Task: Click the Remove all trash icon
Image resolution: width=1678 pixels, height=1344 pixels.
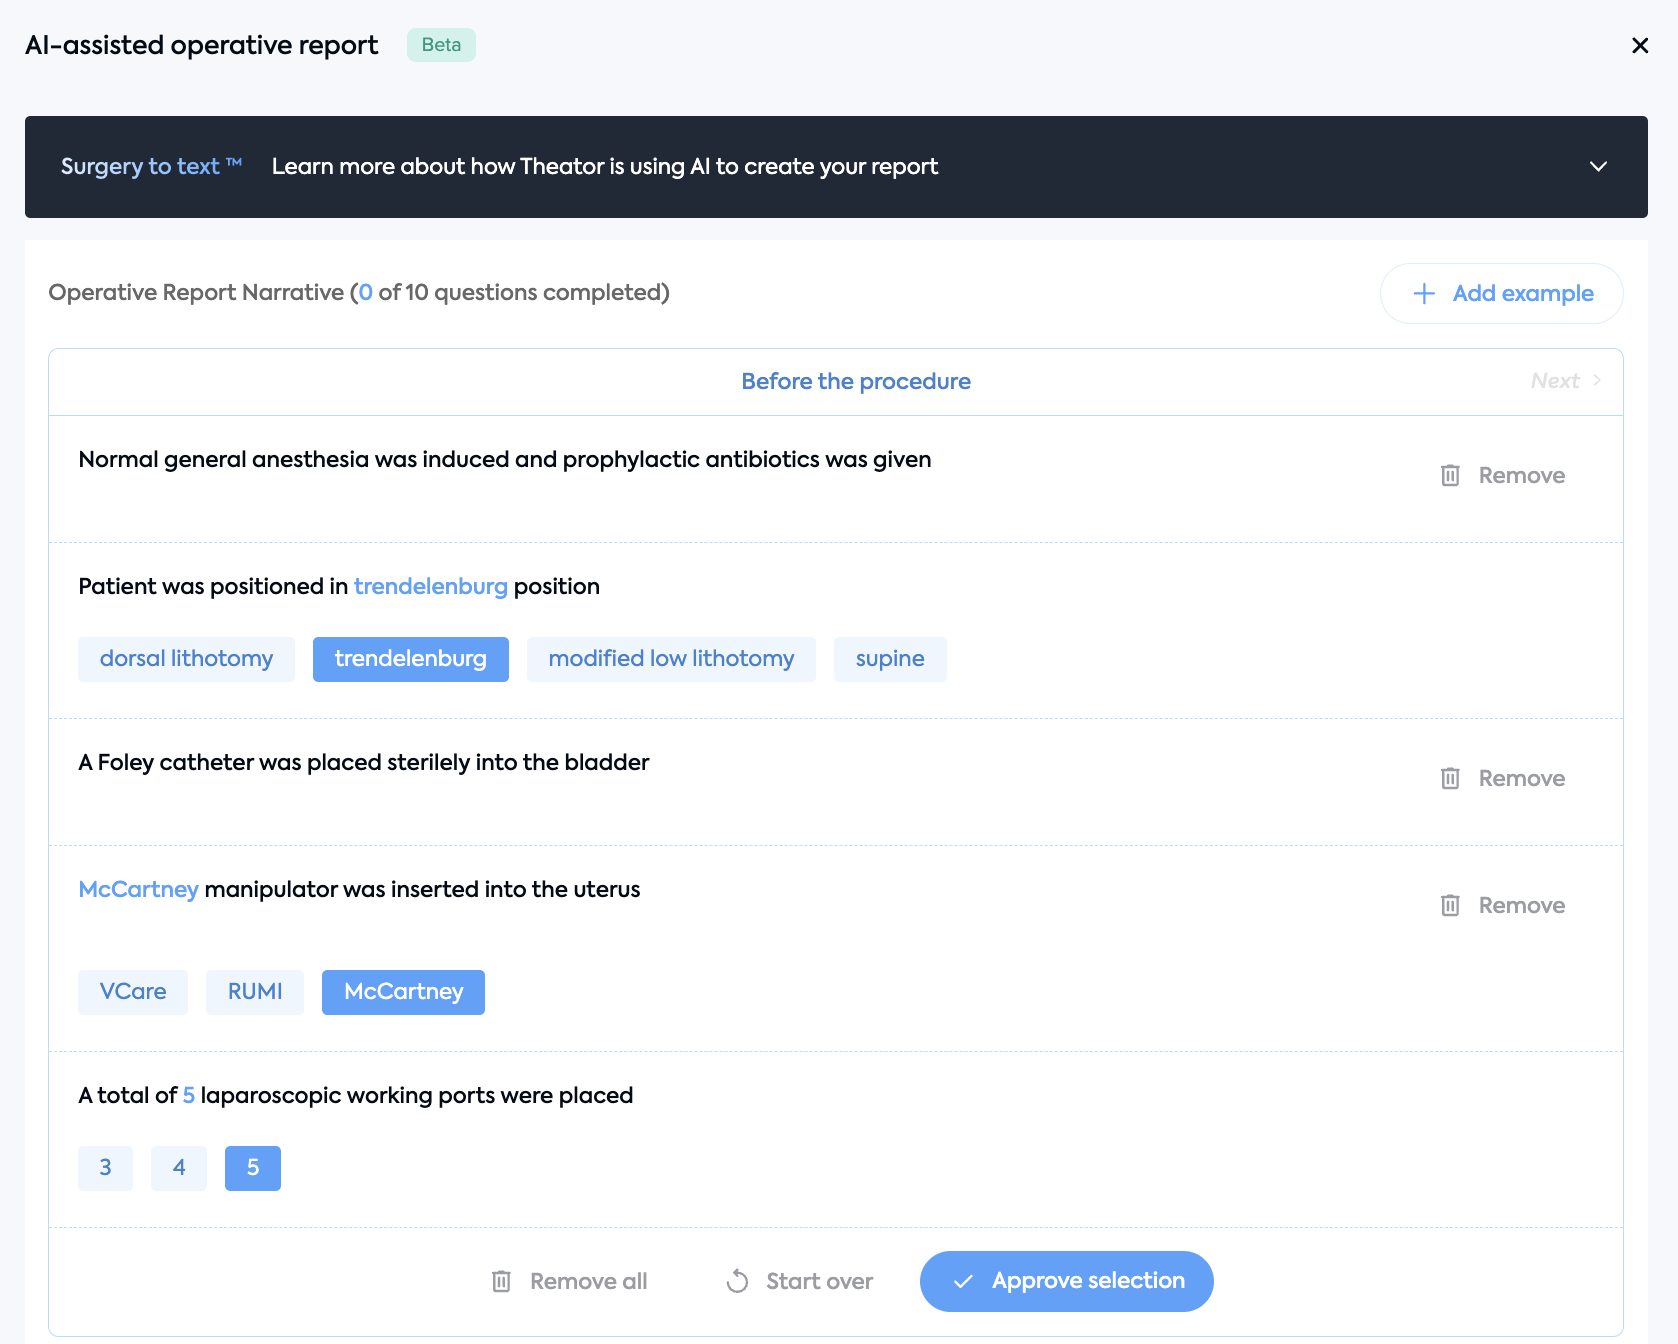Action: 501,1281
